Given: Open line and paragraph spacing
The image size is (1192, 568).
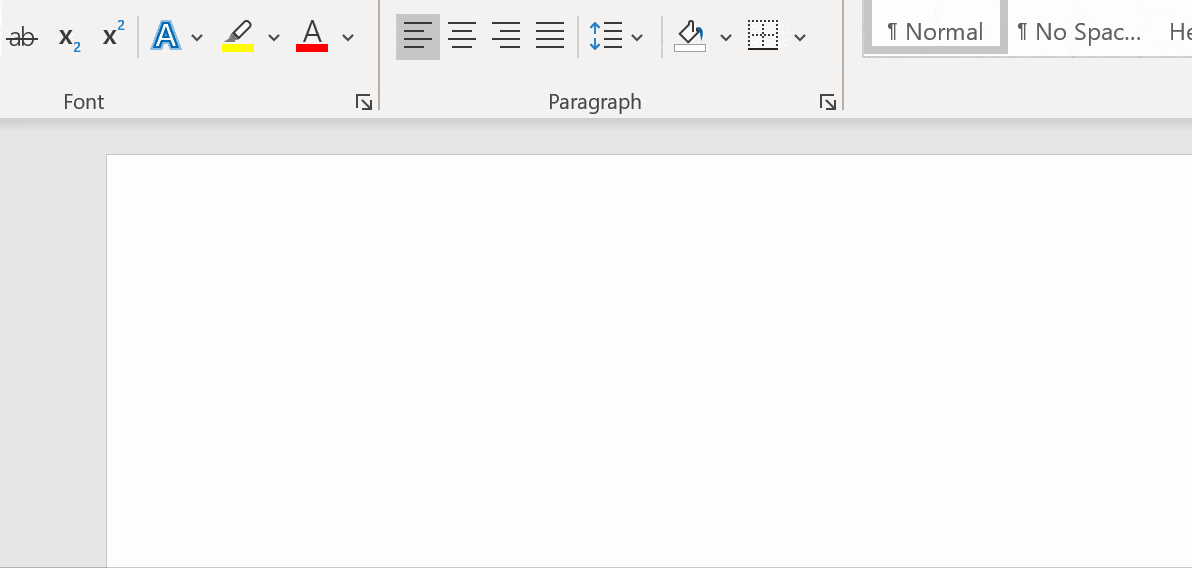Looking at the screenshot, I should coord(616,38).
